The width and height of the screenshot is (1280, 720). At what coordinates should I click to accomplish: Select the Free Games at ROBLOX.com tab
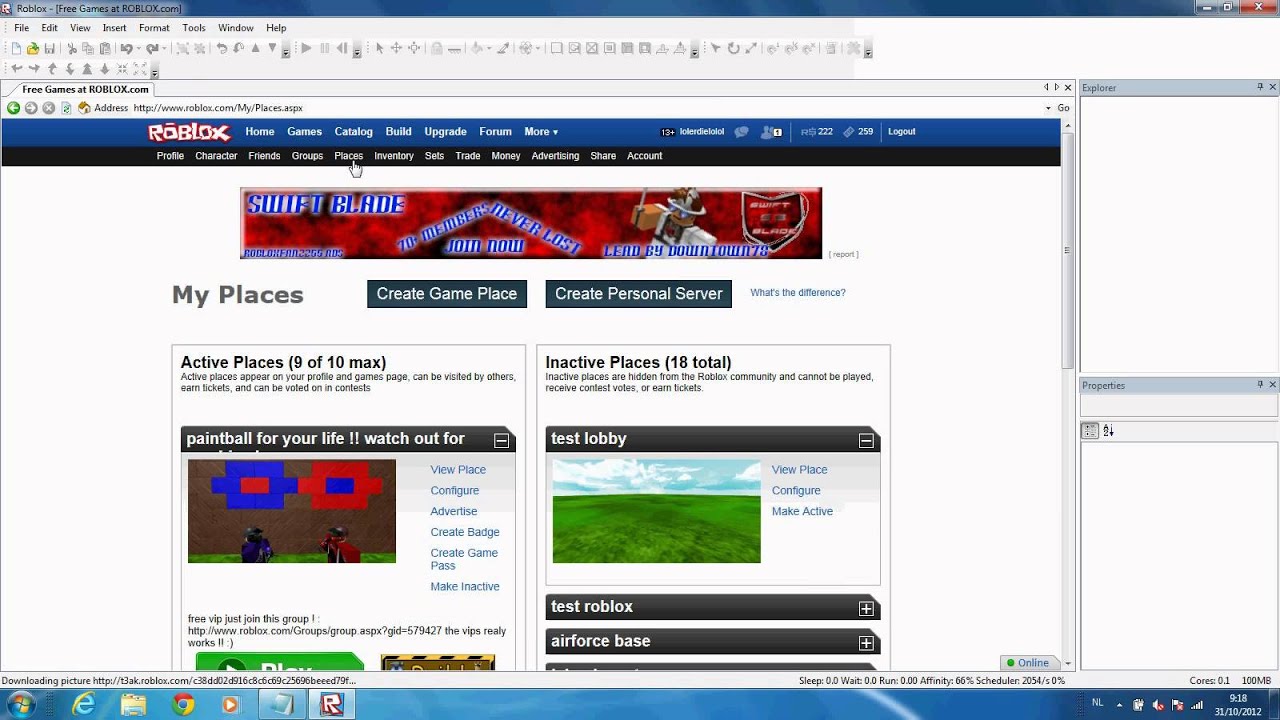[x=85, y=89]
